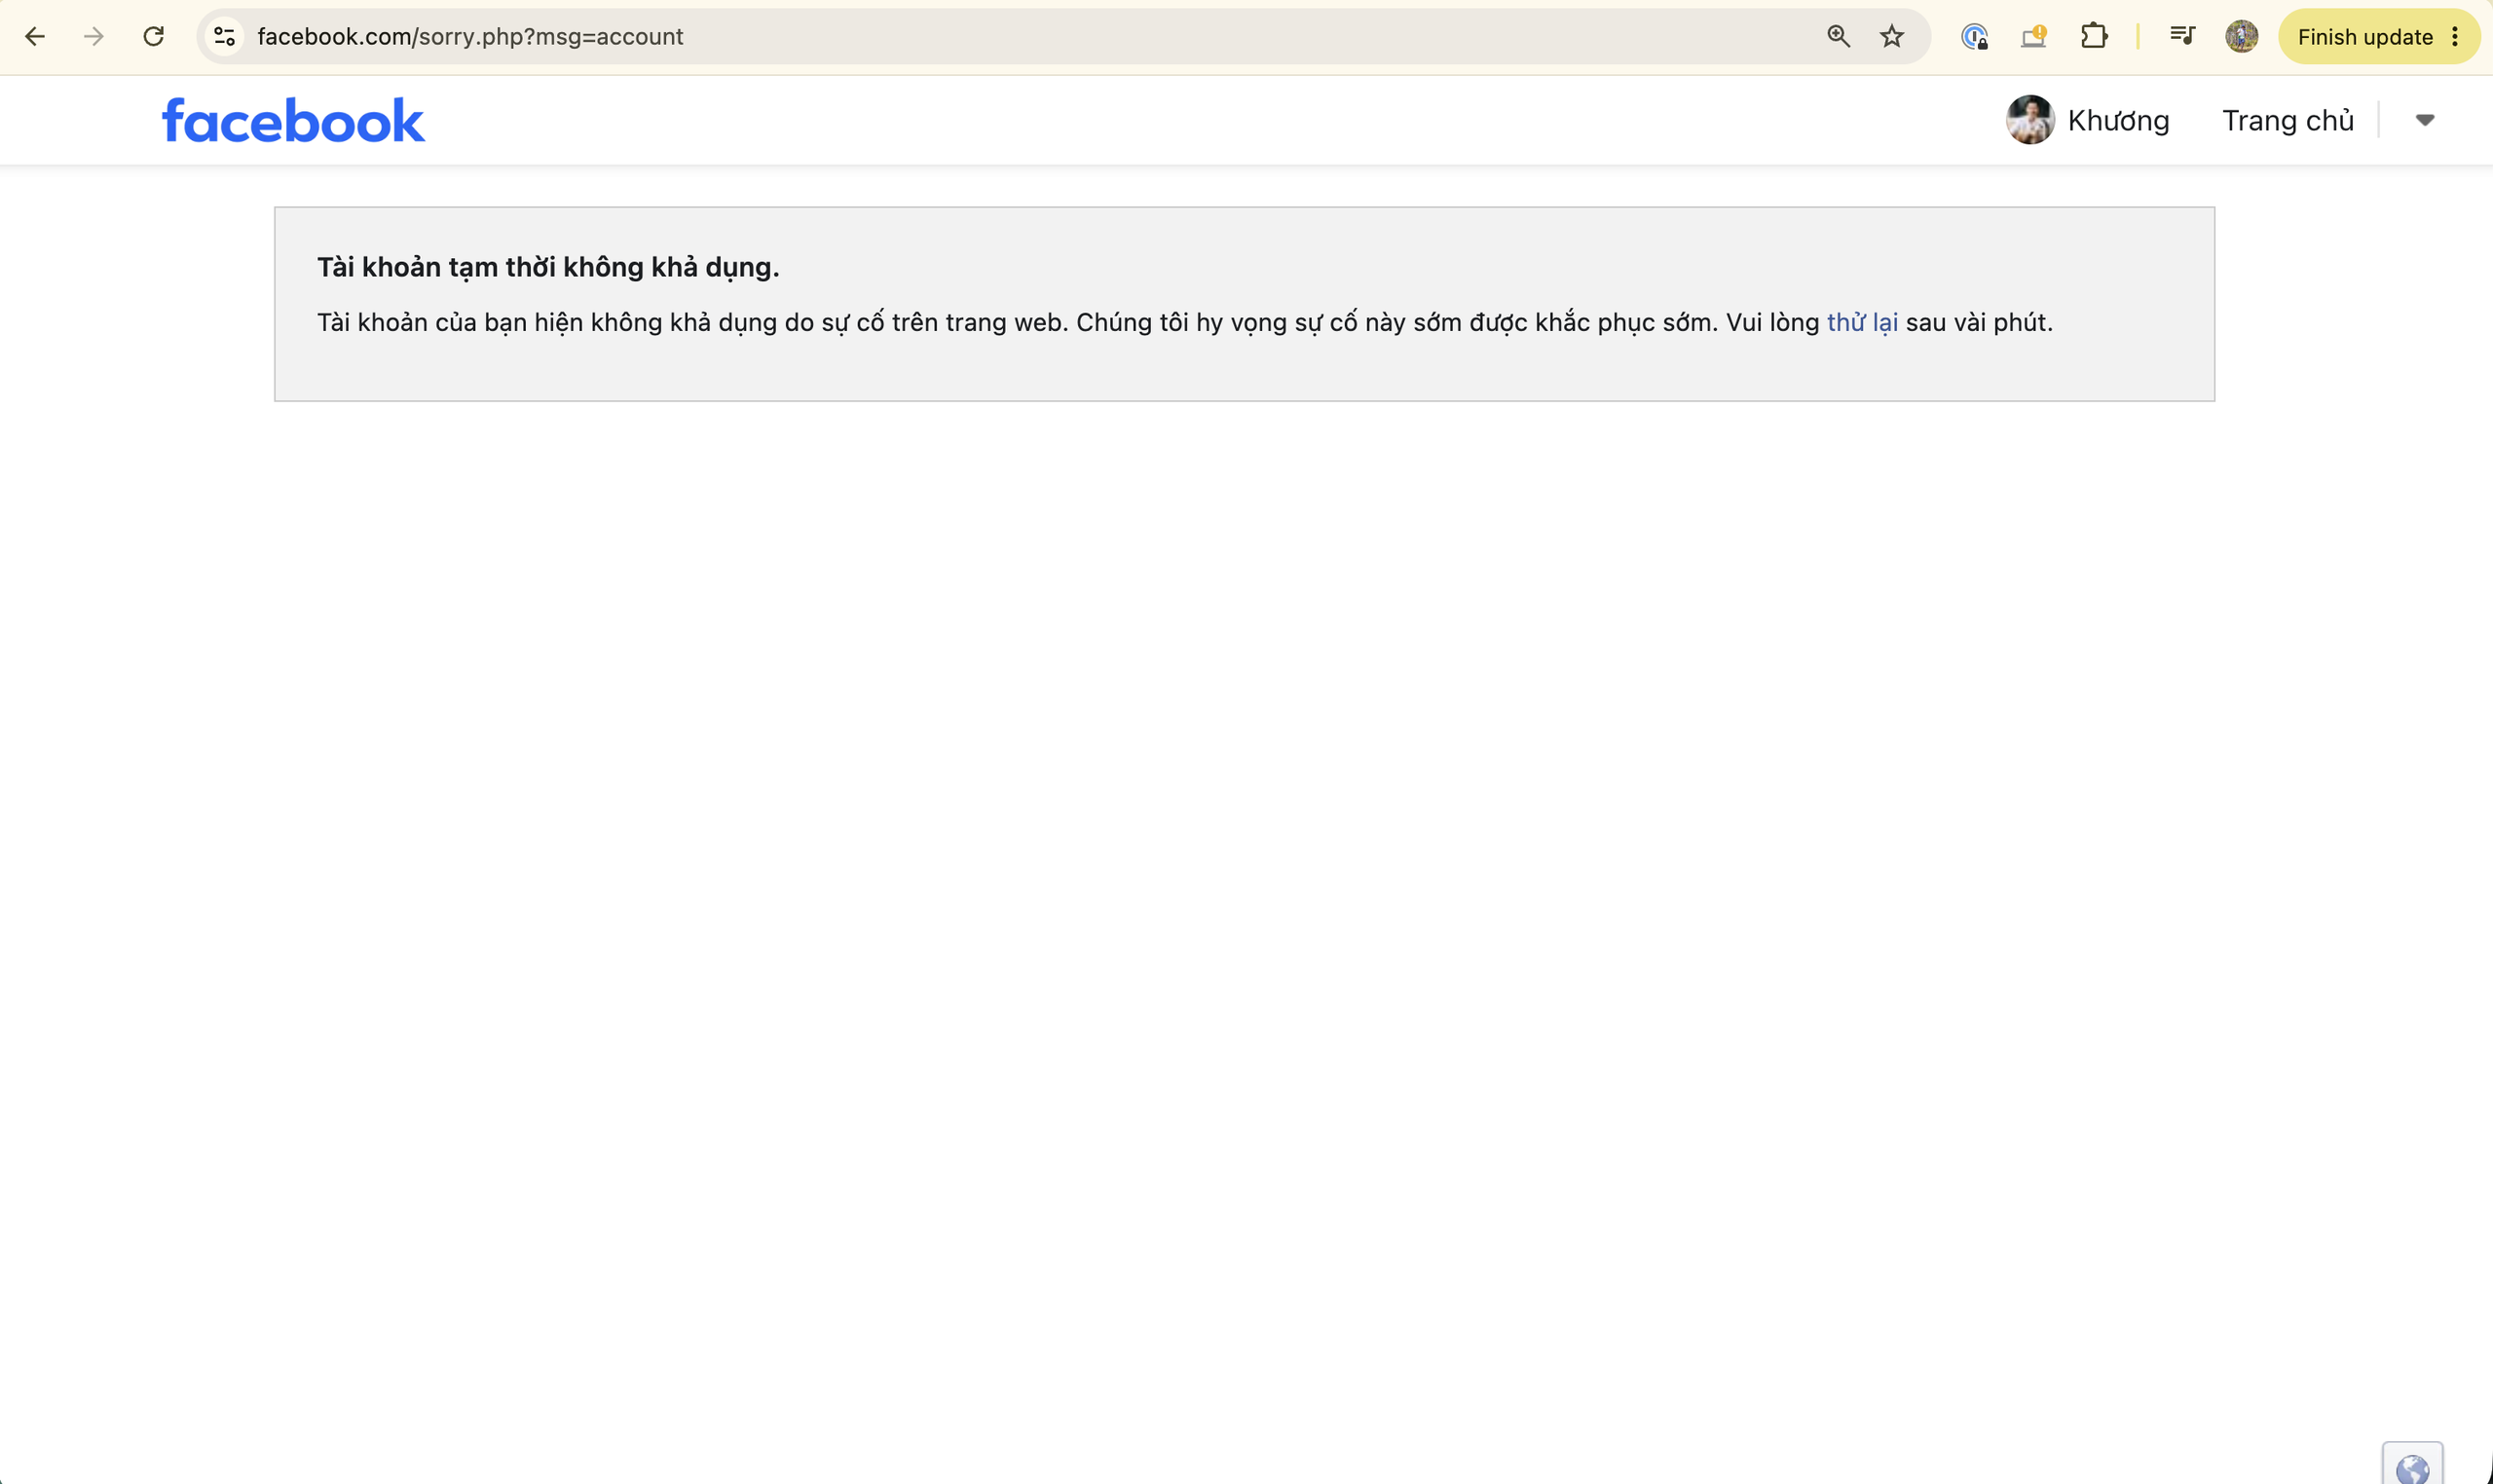Click the globe icon at bottom right
The image size is (2493, 1484).
click(2412, 1468)
